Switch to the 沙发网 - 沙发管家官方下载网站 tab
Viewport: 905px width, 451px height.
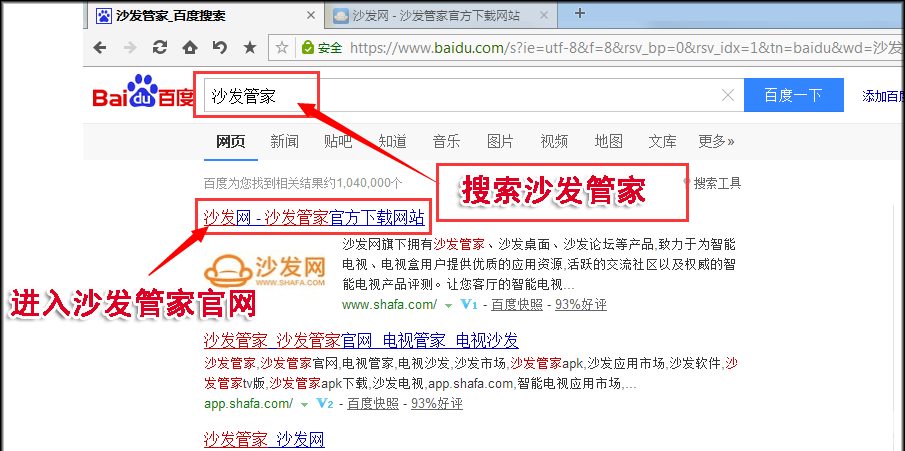pyautogui.click(x=439, y=16)
